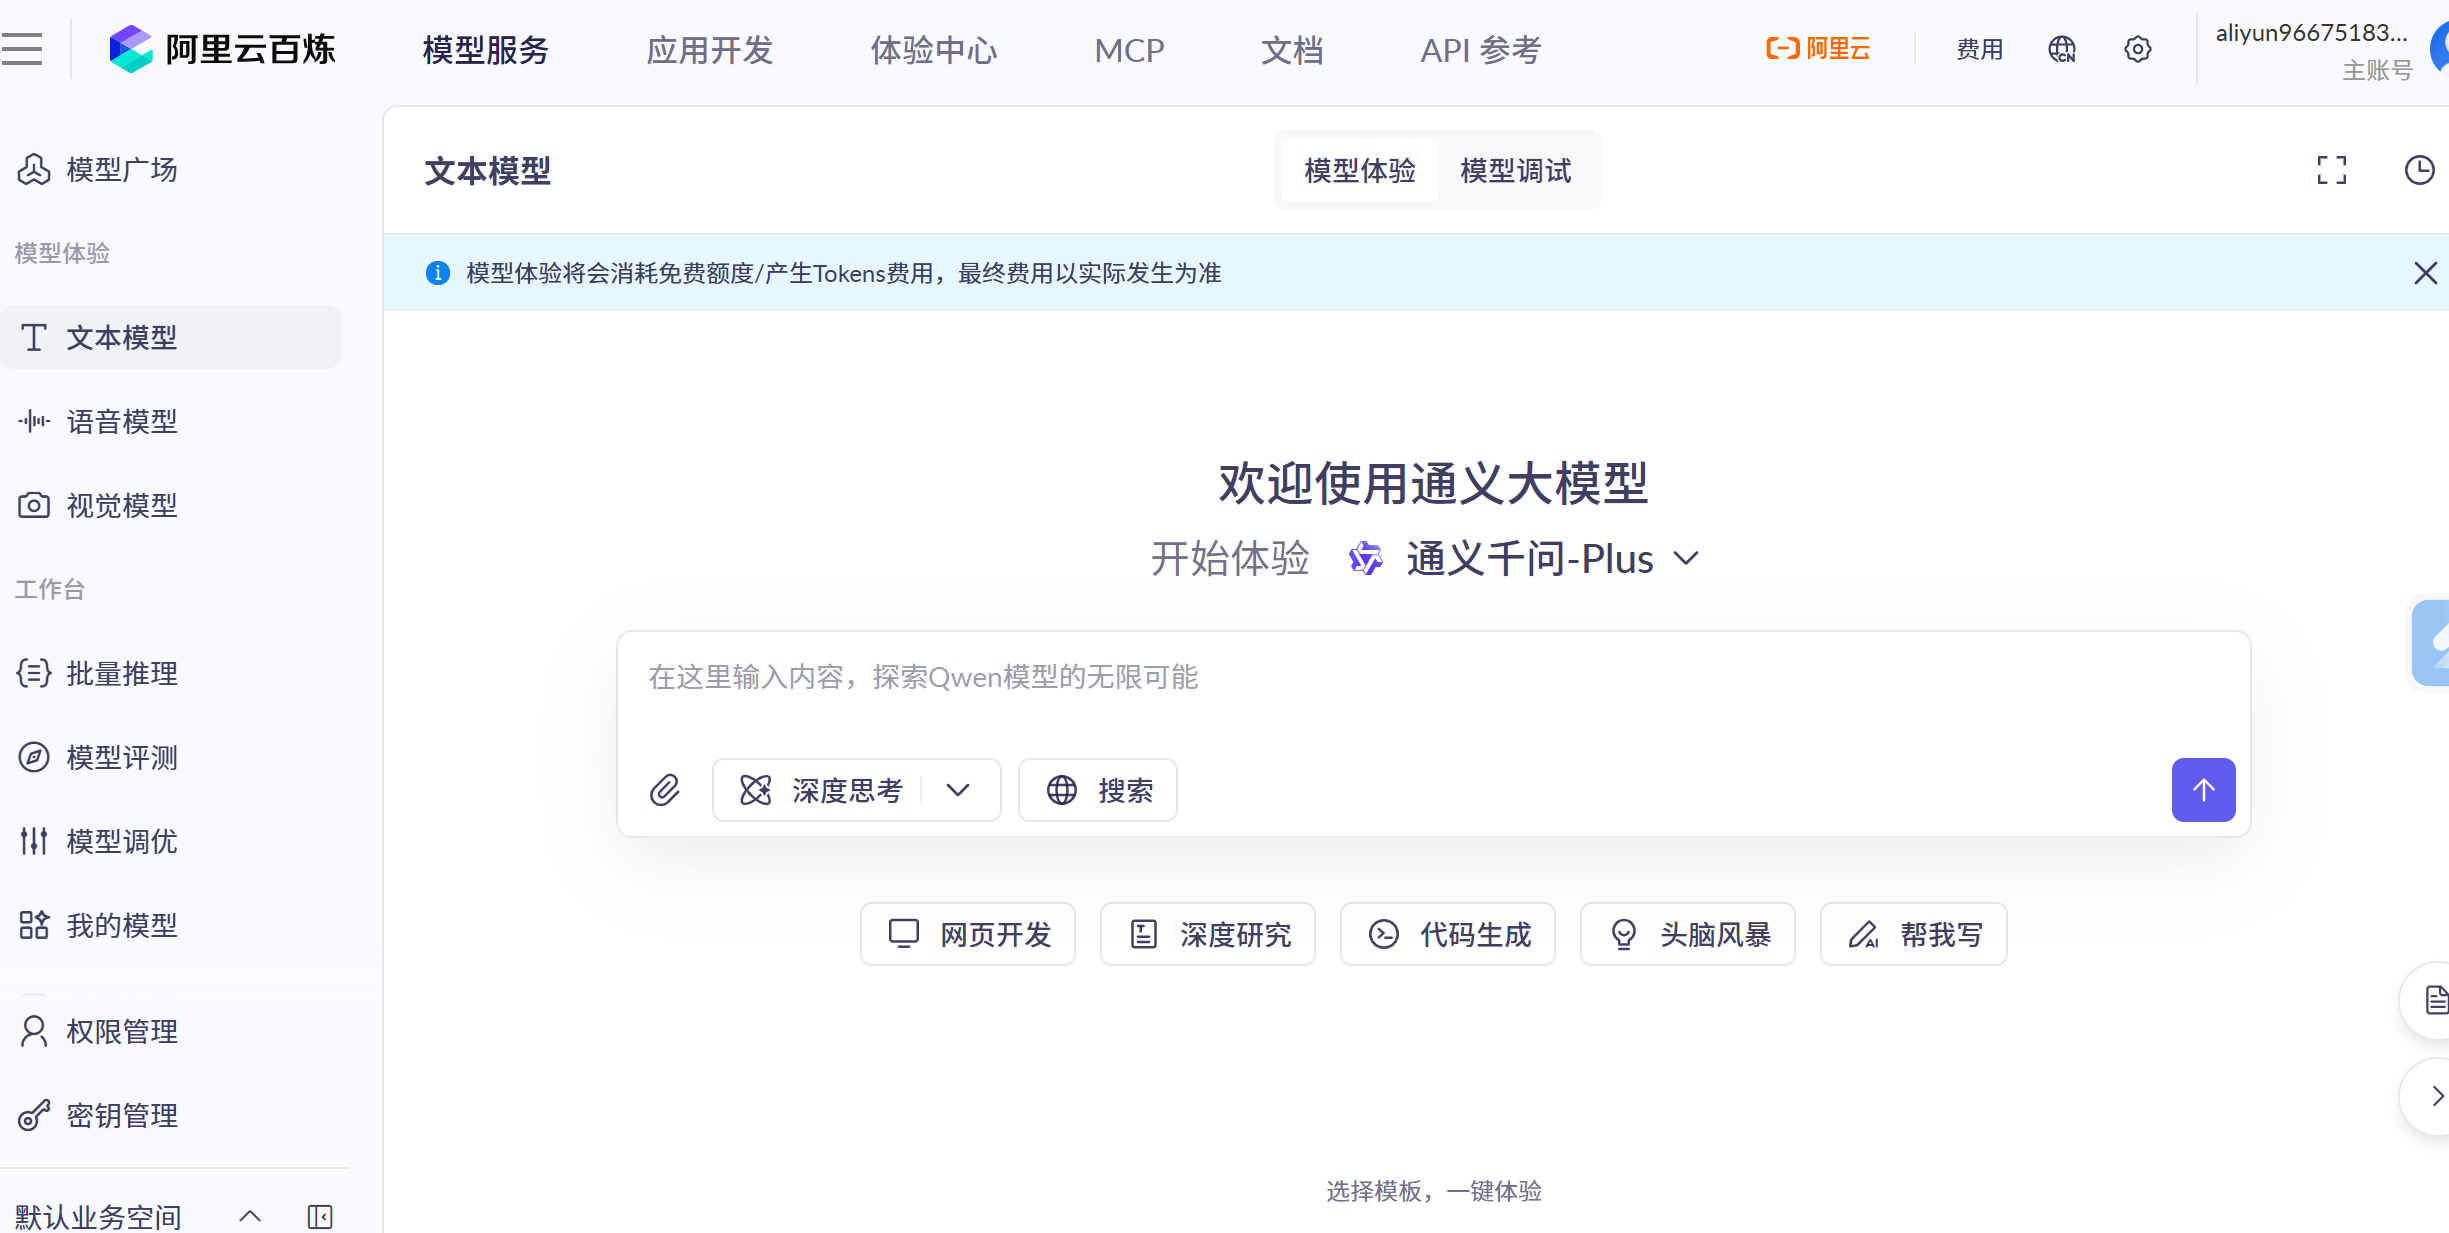The height and width of the screenshot is (1233, 2449).
Task: Open the 通义千问-Plus model selector
Action: 1530,558
